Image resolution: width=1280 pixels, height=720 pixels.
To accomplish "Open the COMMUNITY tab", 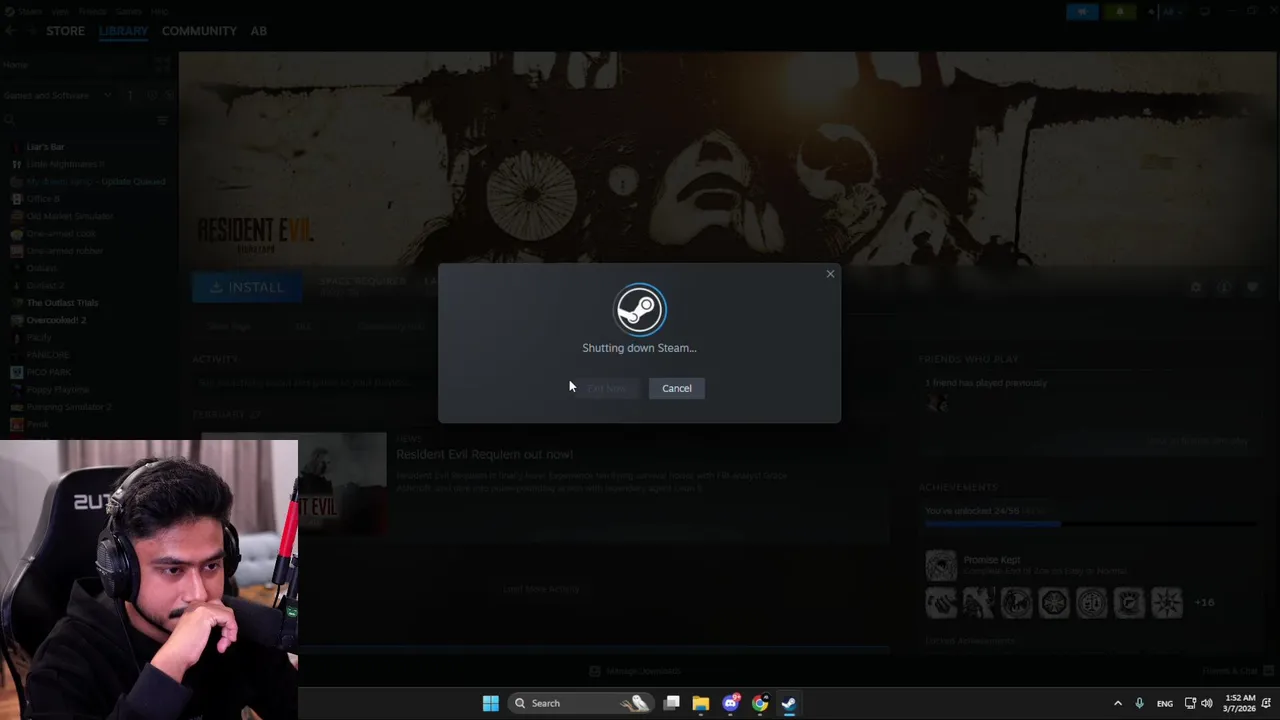I will click(x=199, y=31).
